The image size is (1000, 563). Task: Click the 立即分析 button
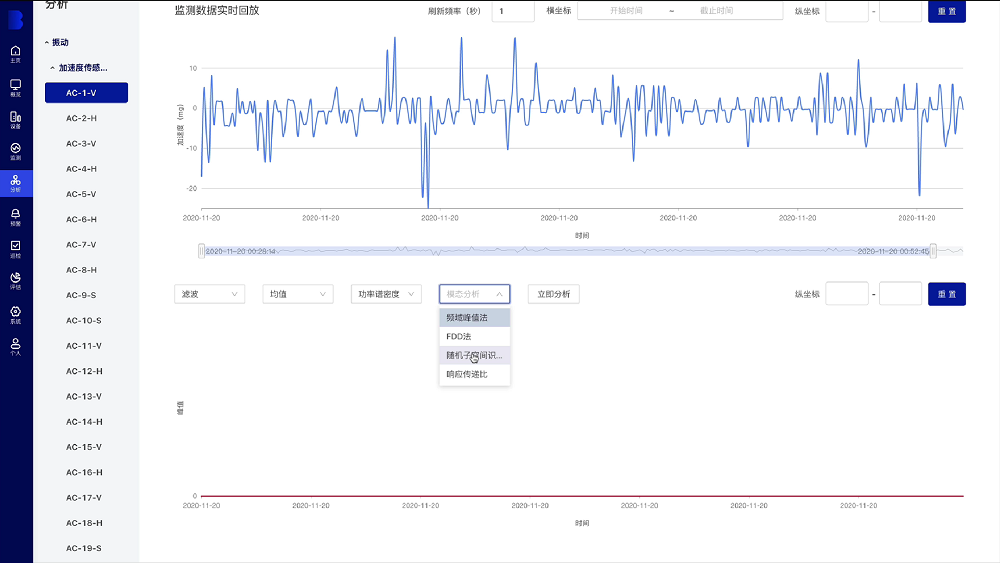pyautogui.click(x=553, y=294)
